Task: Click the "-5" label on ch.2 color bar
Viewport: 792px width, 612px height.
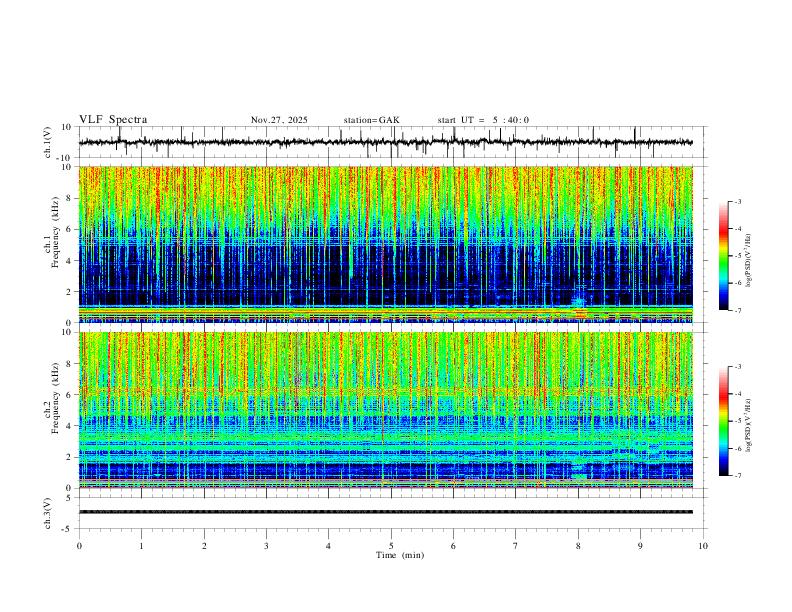Action: (x=737, y=421)
